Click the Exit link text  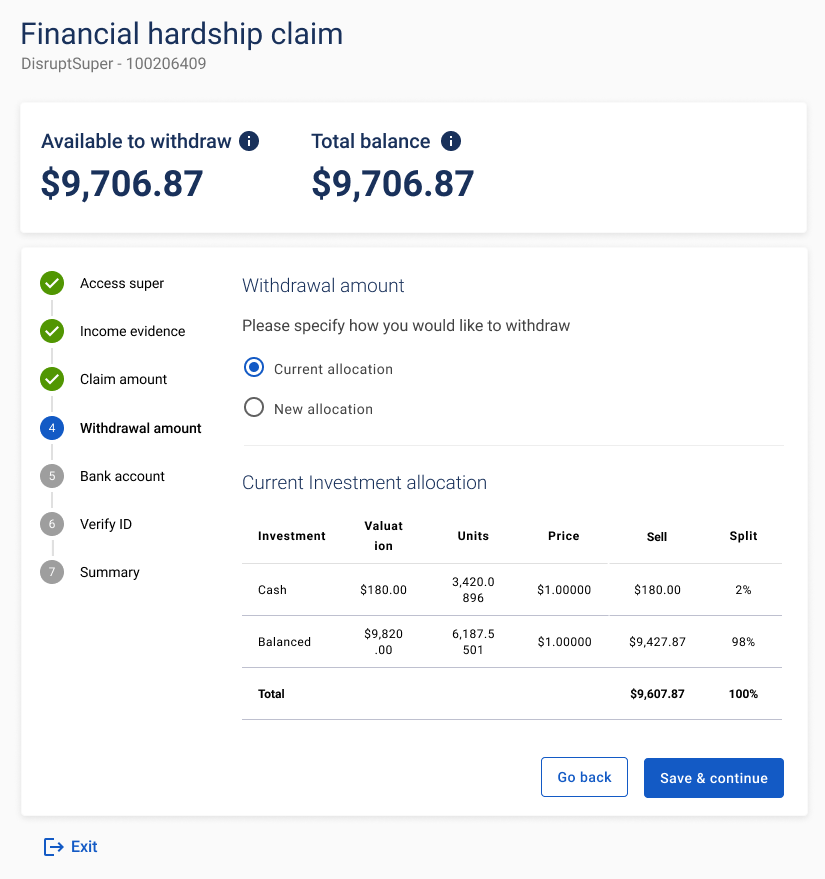pos(84,846)
